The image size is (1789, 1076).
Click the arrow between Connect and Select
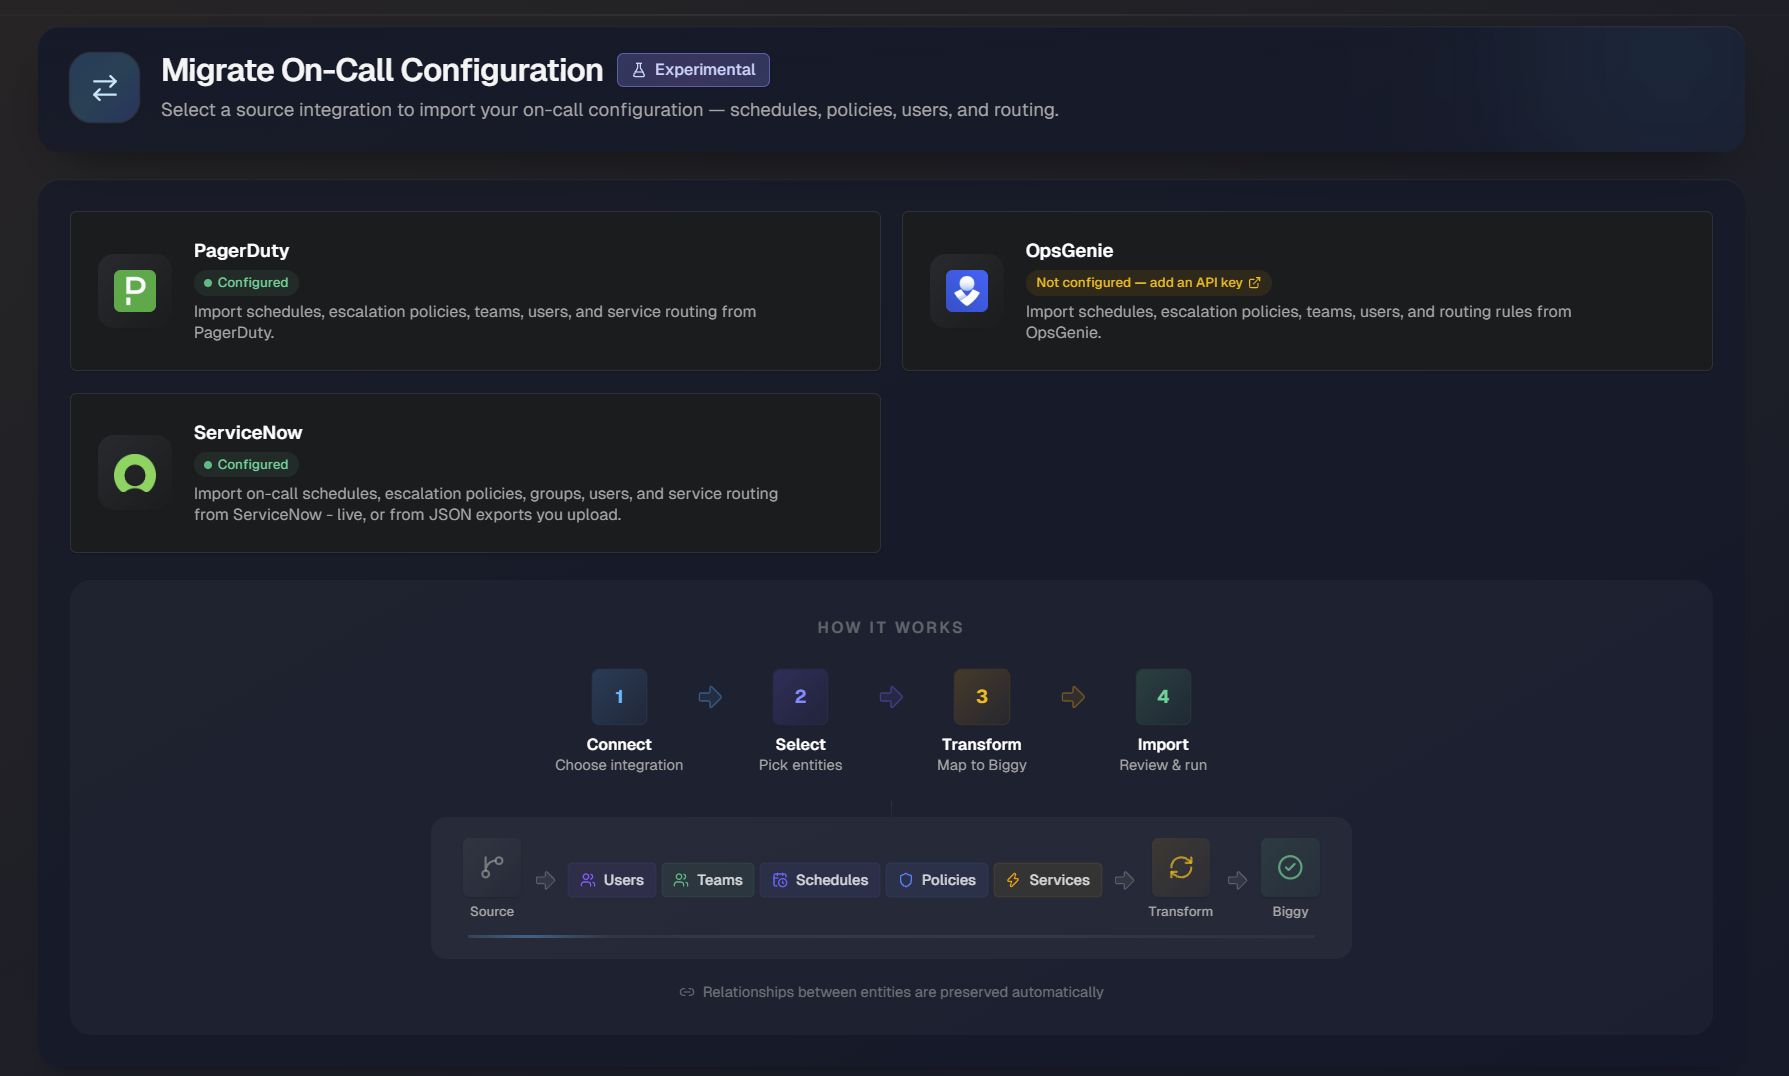pos(710,697)
